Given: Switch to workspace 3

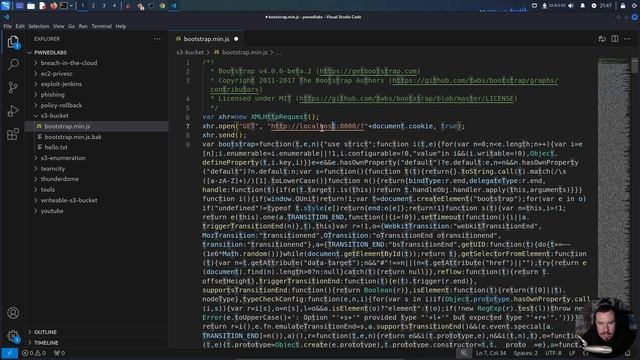Looking at the screenshot, I should tap(104, 6).
